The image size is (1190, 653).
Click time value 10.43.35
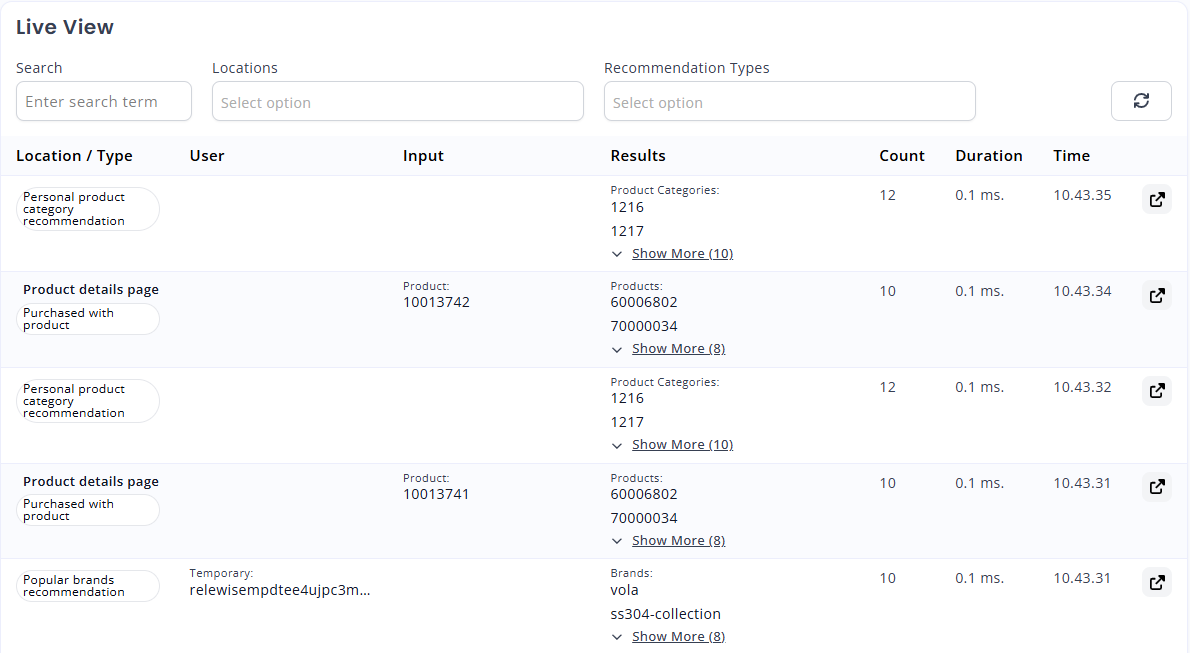click(x=1082, y=195)
